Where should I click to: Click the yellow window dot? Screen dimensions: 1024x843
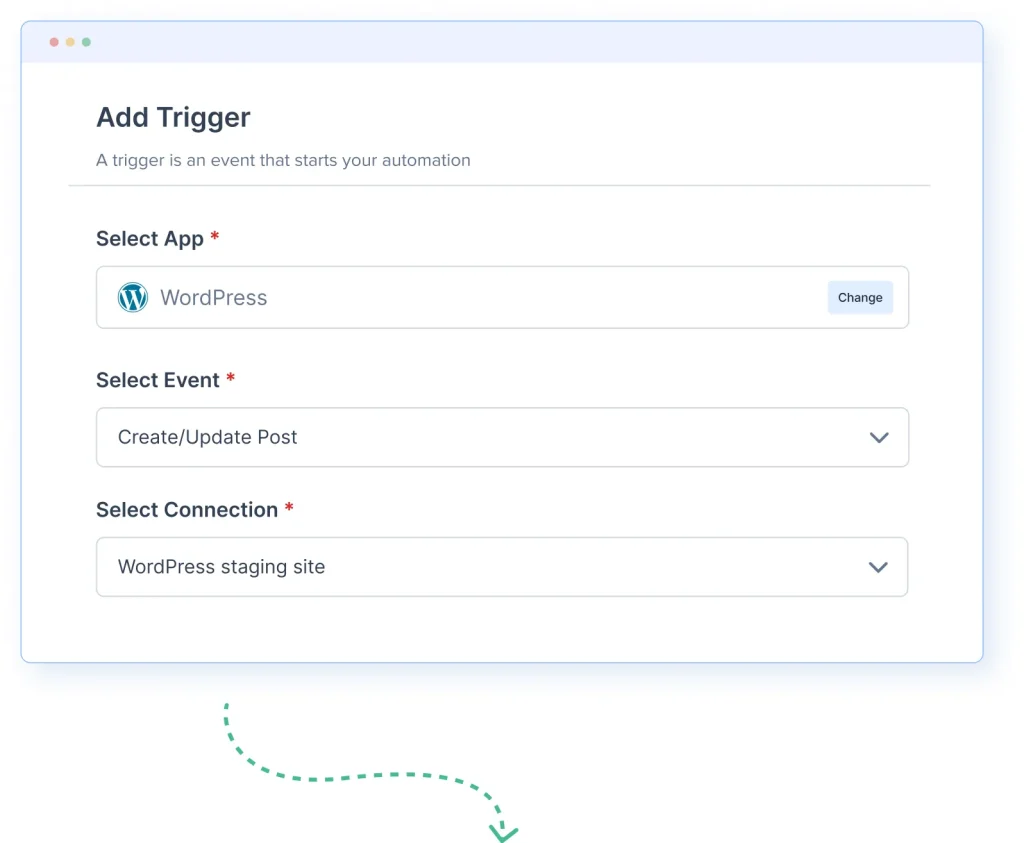pos(70,42)
